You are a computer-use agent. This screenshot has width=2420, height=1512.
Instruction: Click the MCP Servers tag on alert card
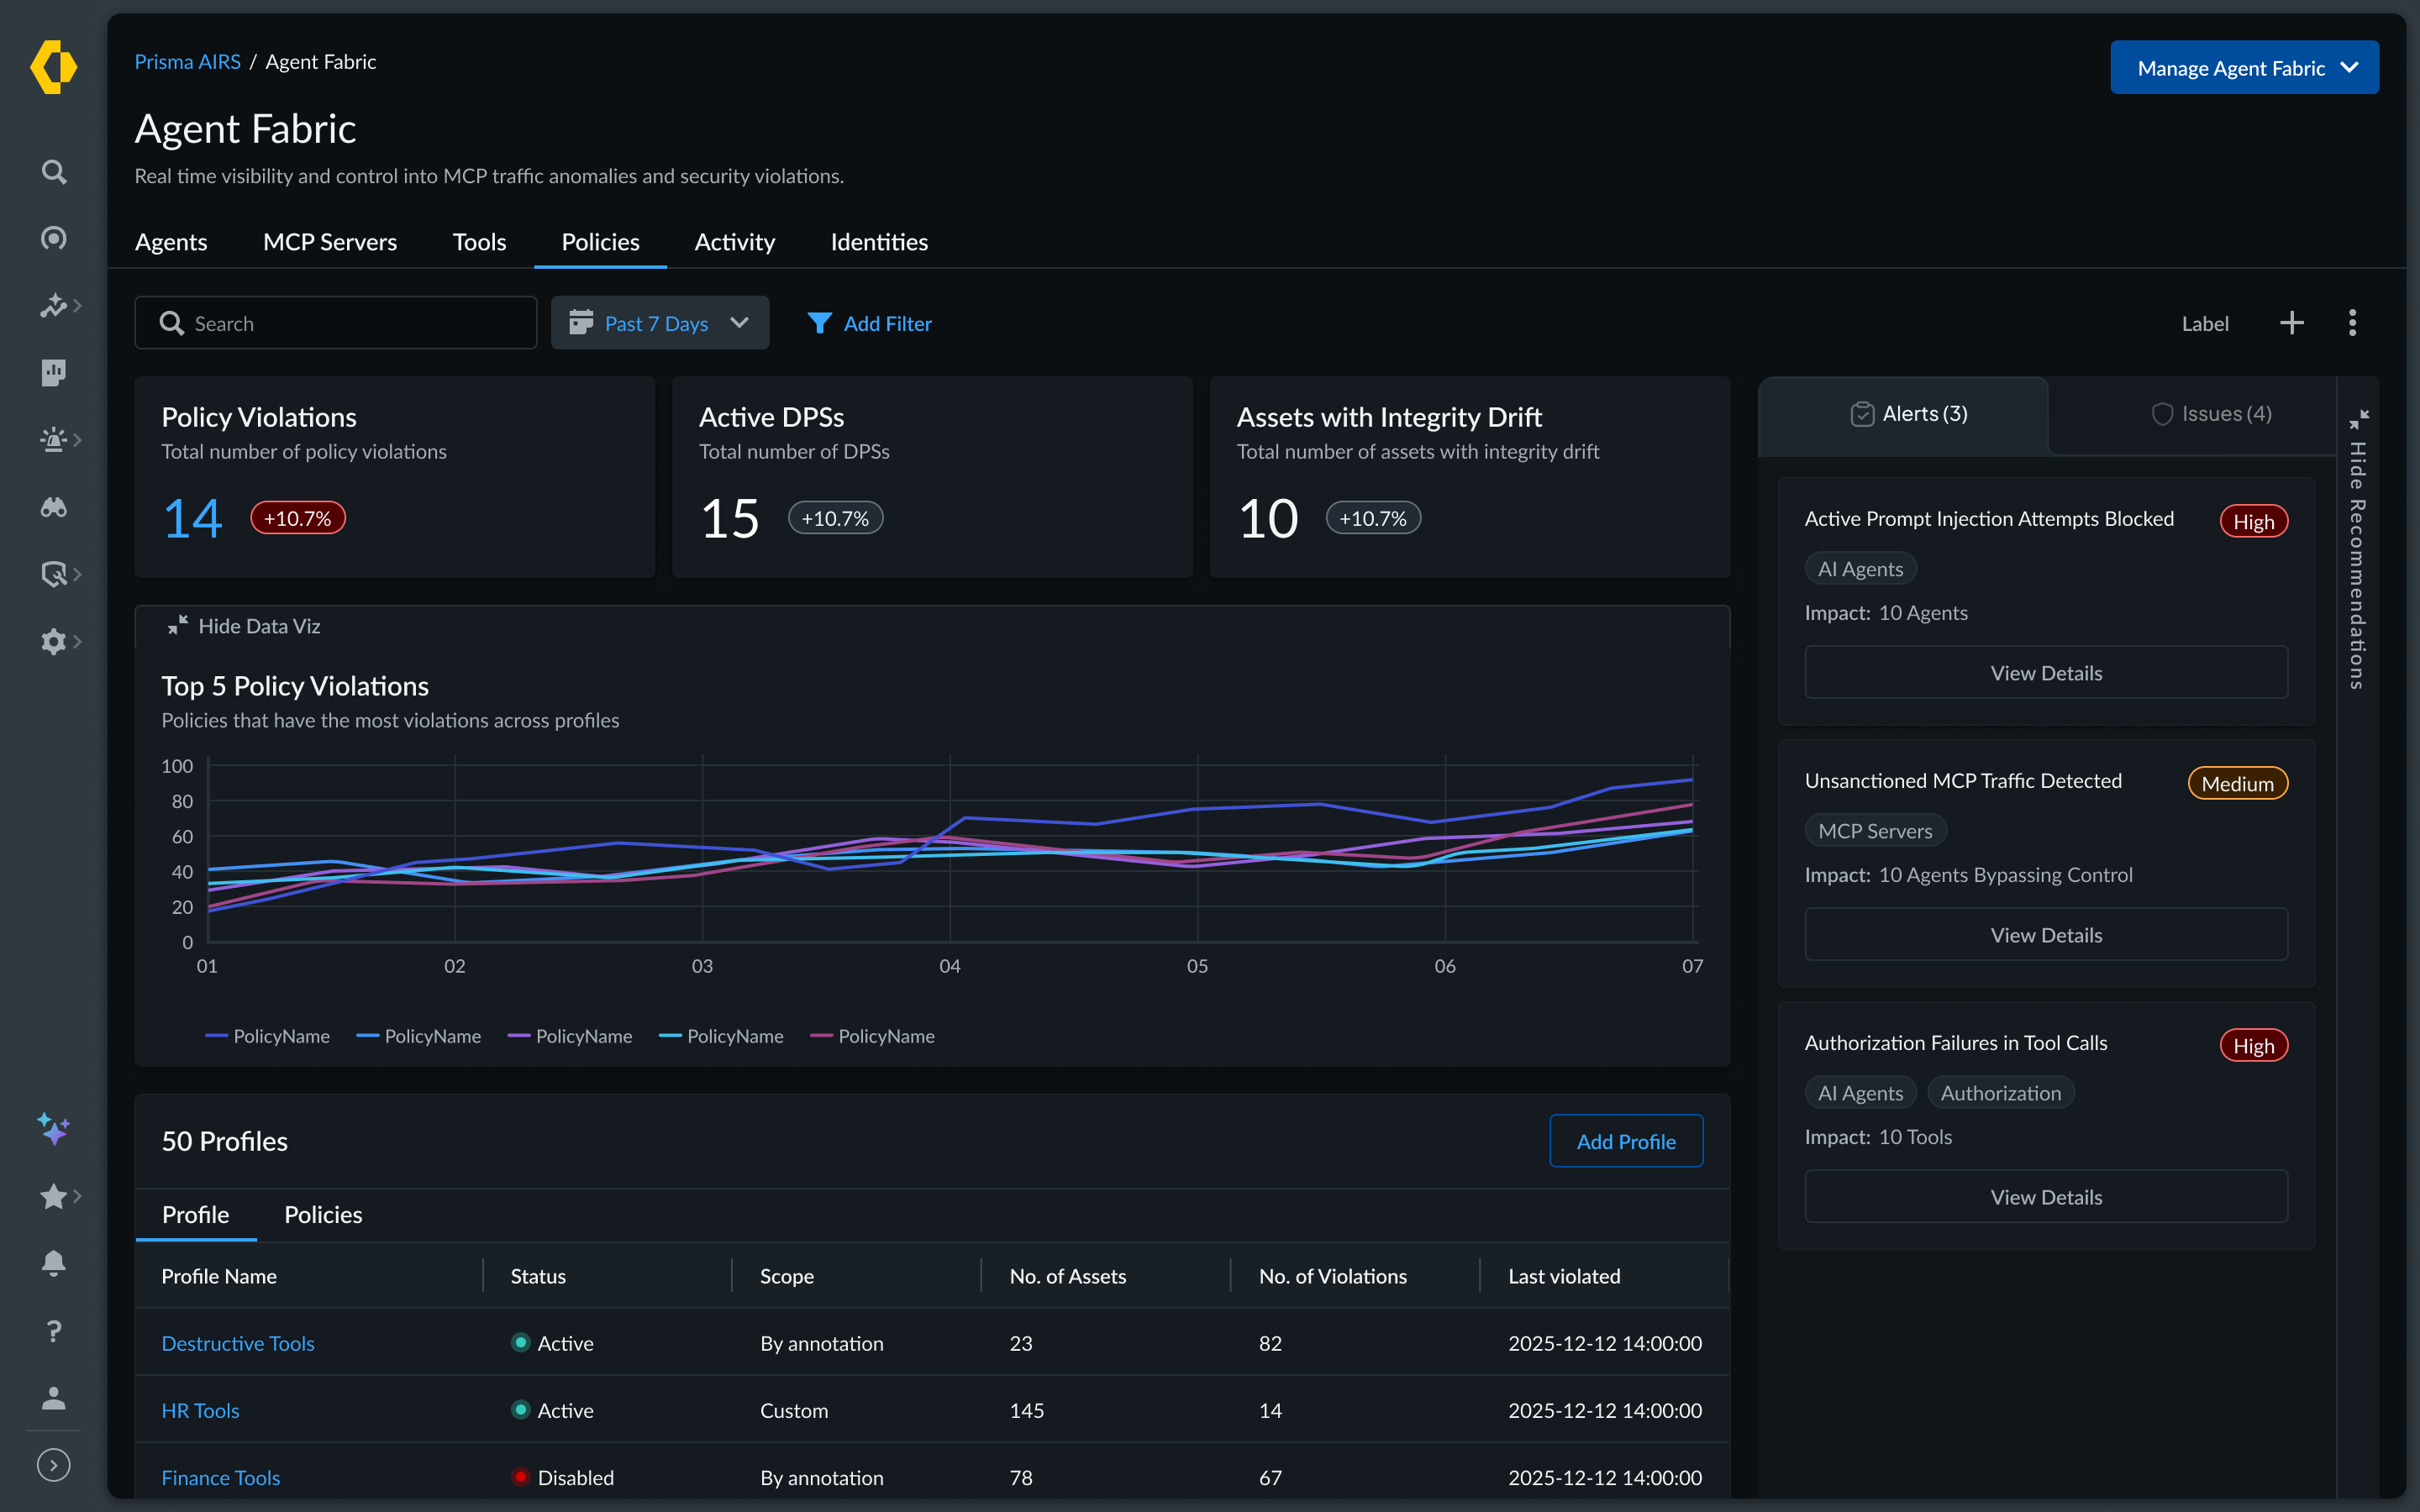pyautogui.click(x=1875, y=831)
